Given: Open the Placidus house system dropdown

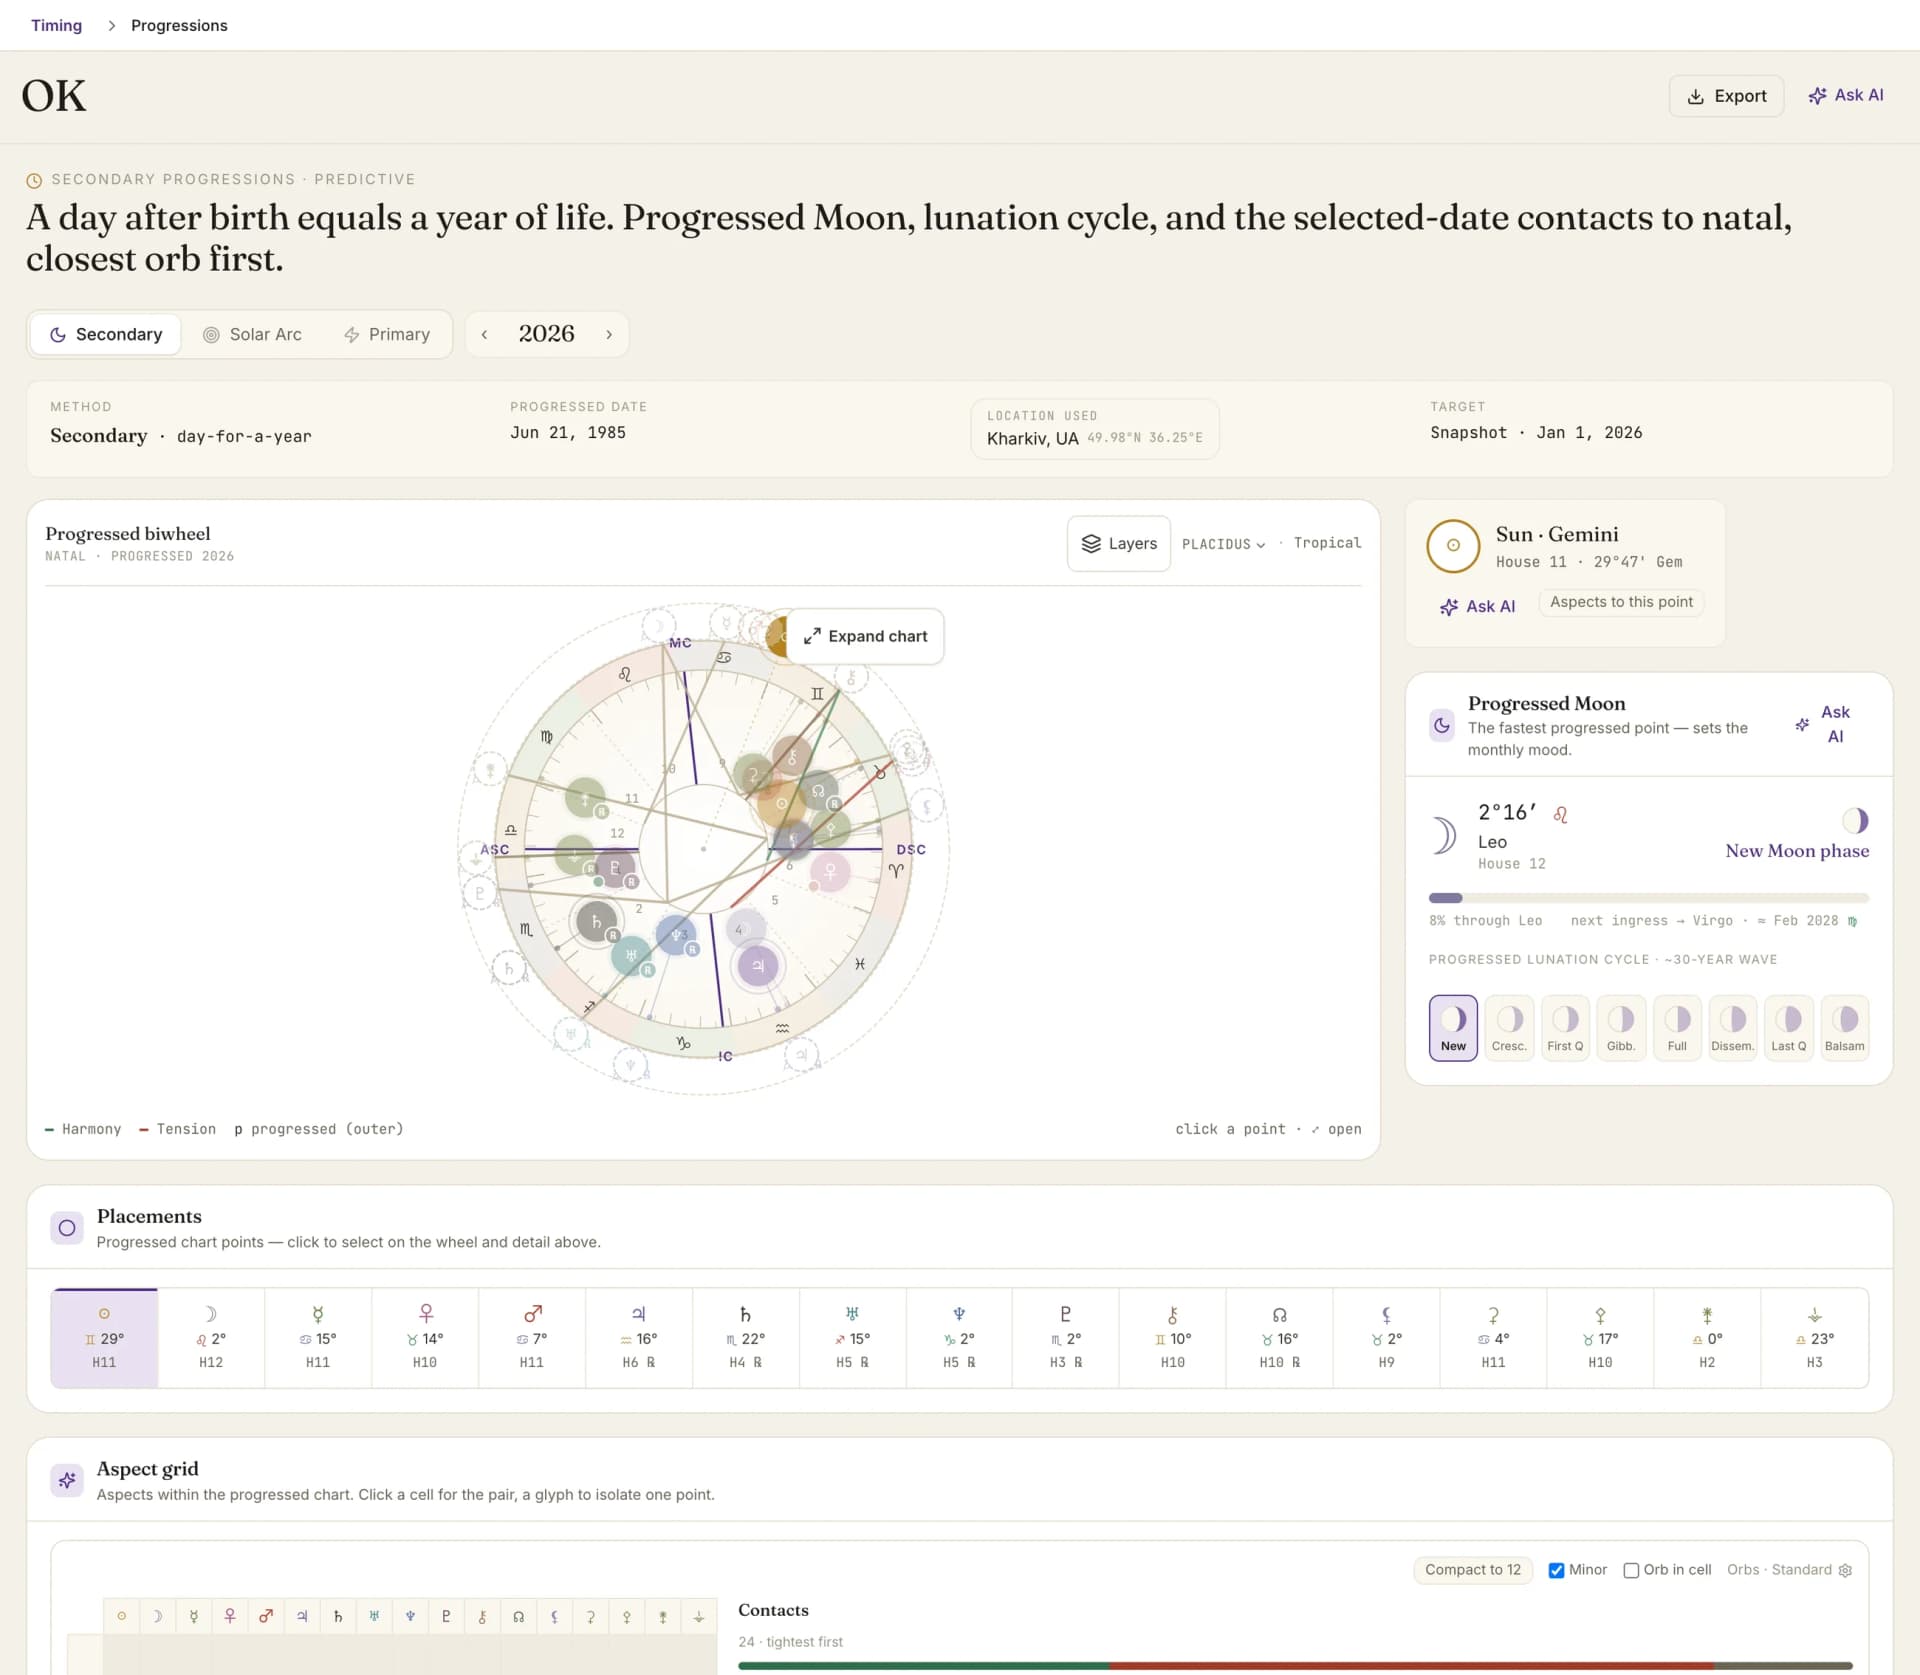Looking at the screenshot, I should click(1223, 544).
